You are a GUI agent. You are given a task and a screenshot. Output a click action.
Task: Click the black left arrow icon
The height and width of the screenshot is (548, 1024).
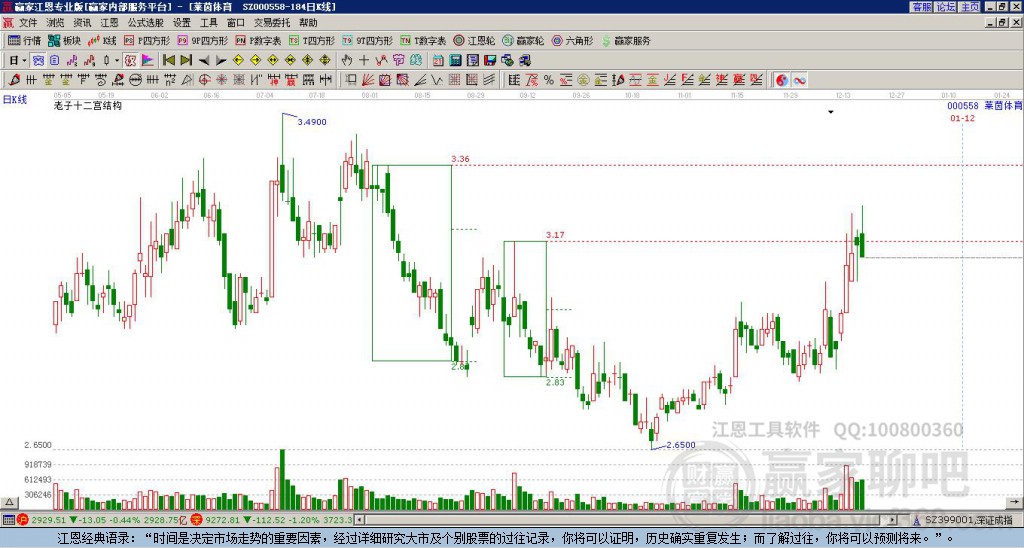(204, 61)
